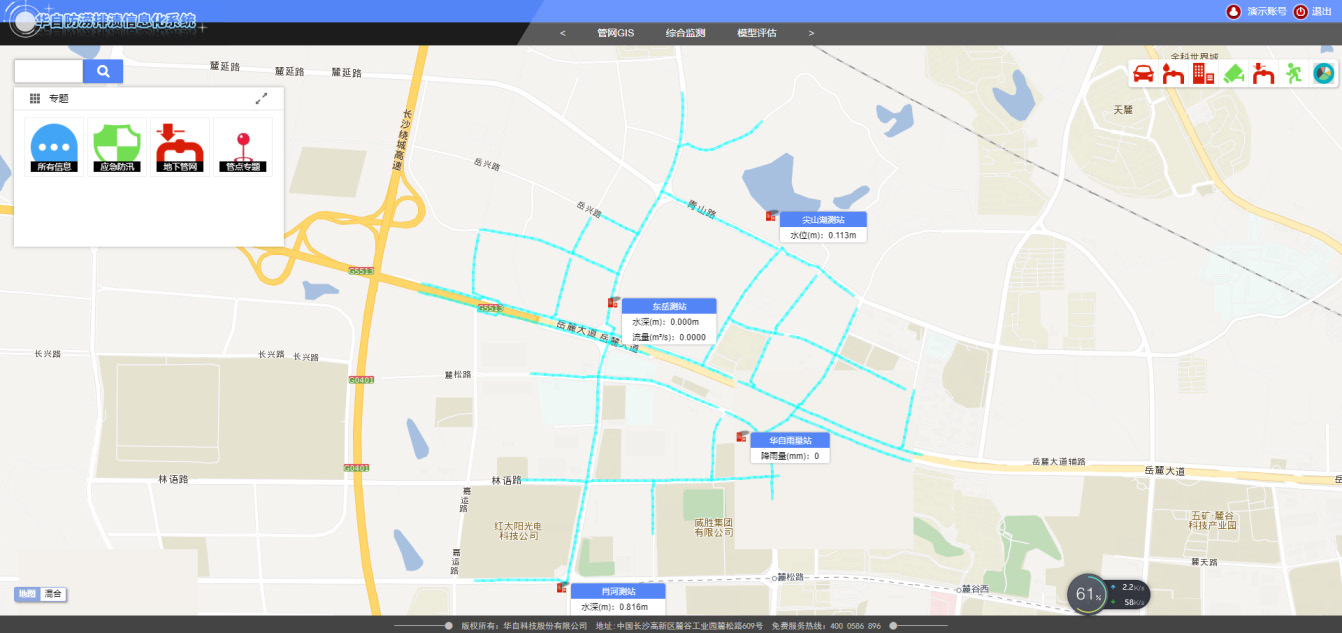
Task: Click the green running person icon
Action: [1294, 74]
